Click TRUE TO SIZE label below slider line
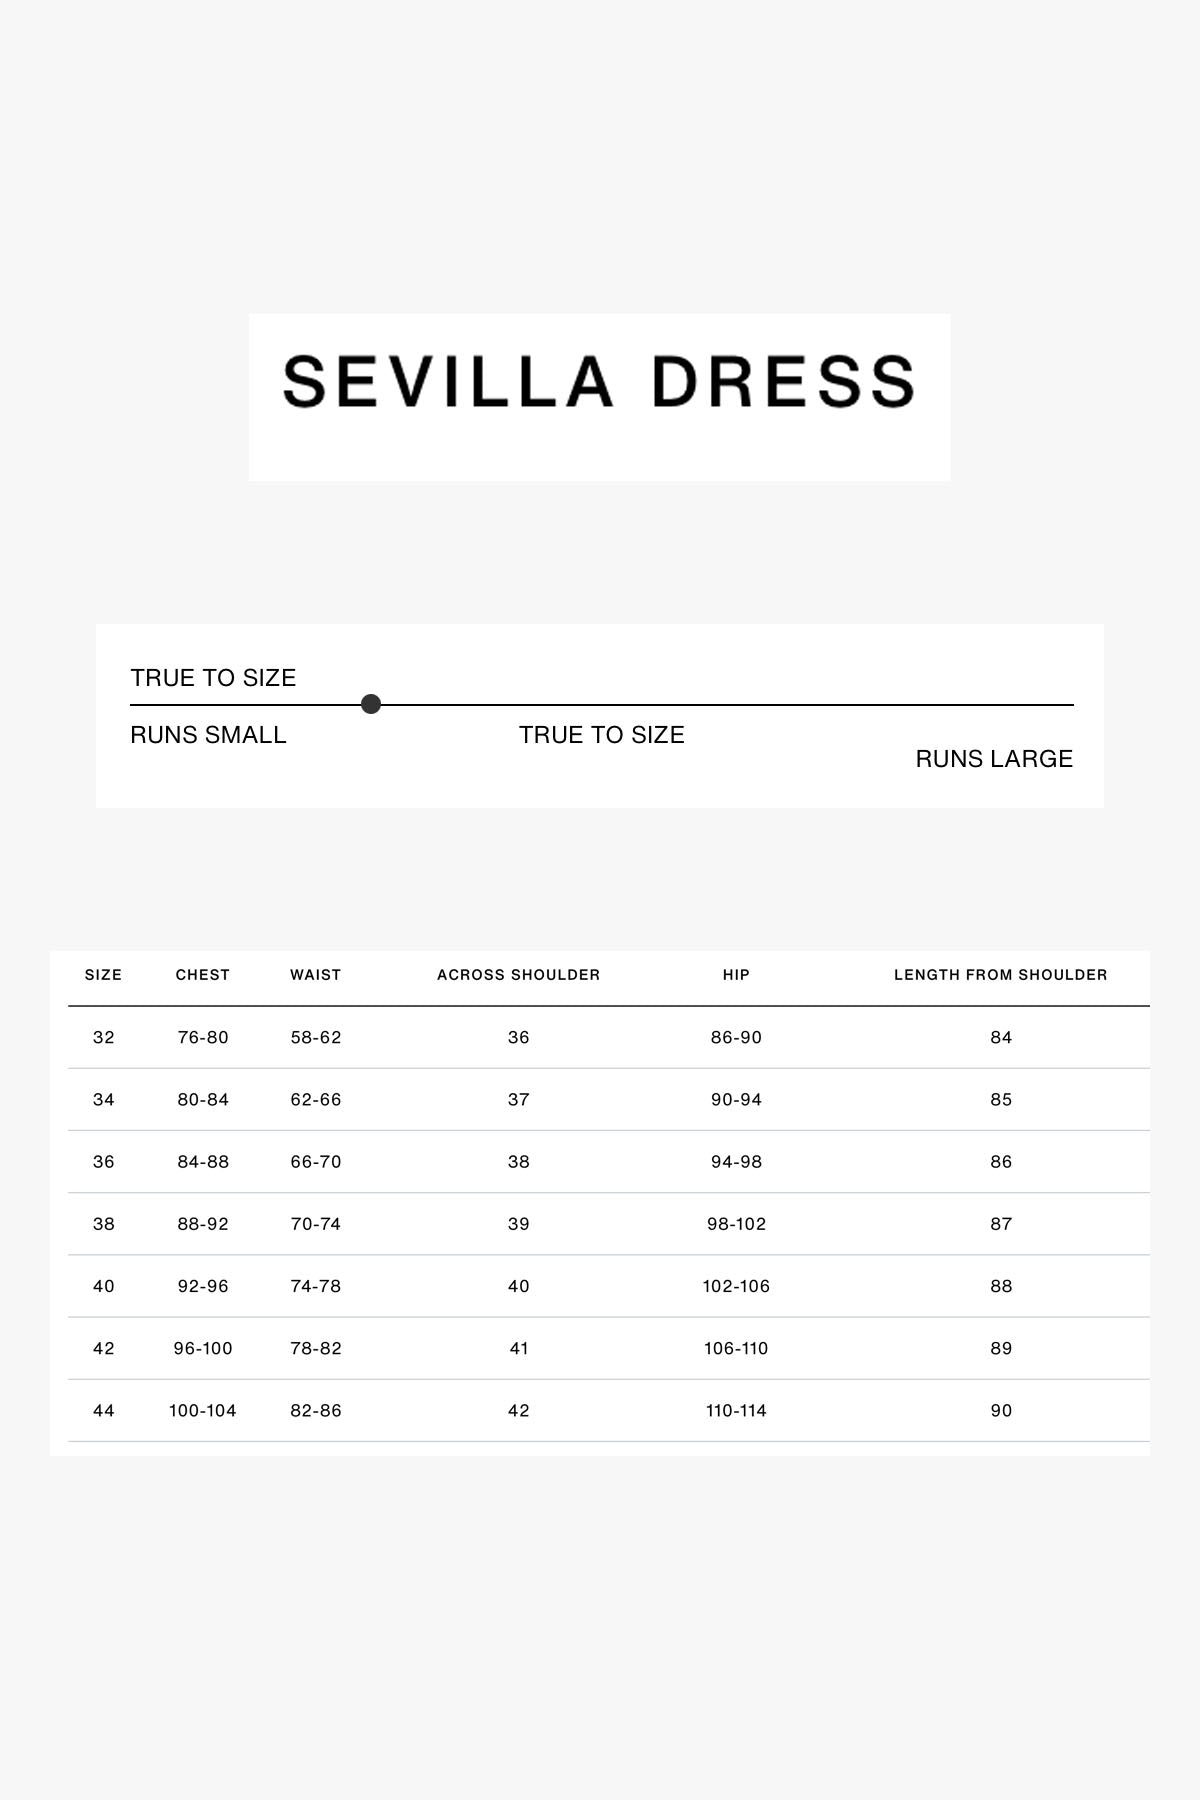 (x=601, y=735)
